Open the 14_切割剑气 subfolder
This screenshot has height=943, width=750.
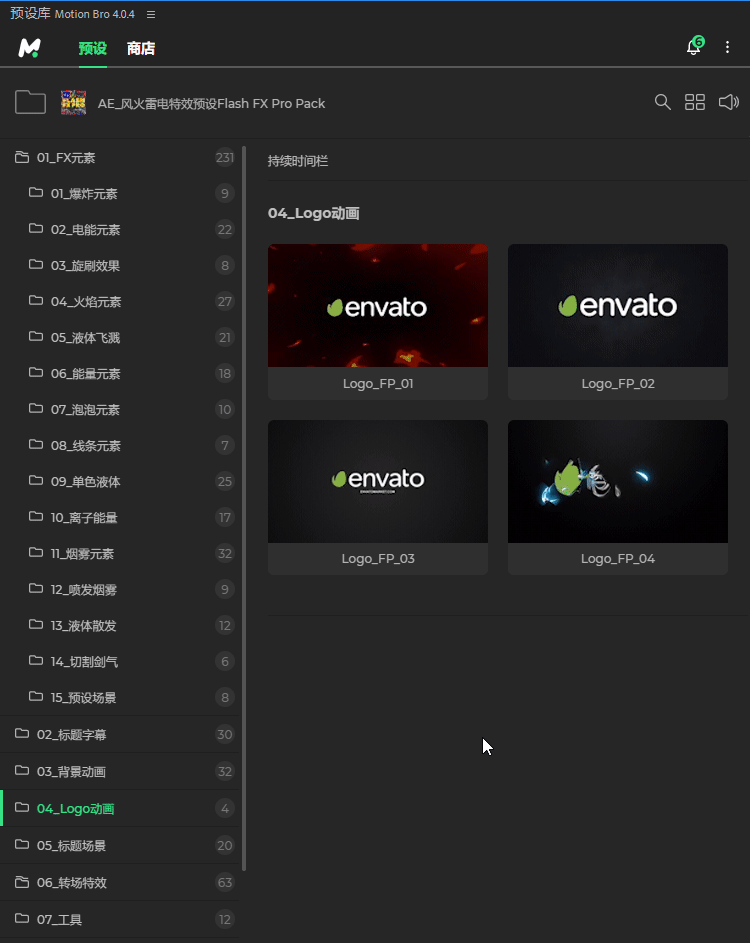(x=120, y=662)
